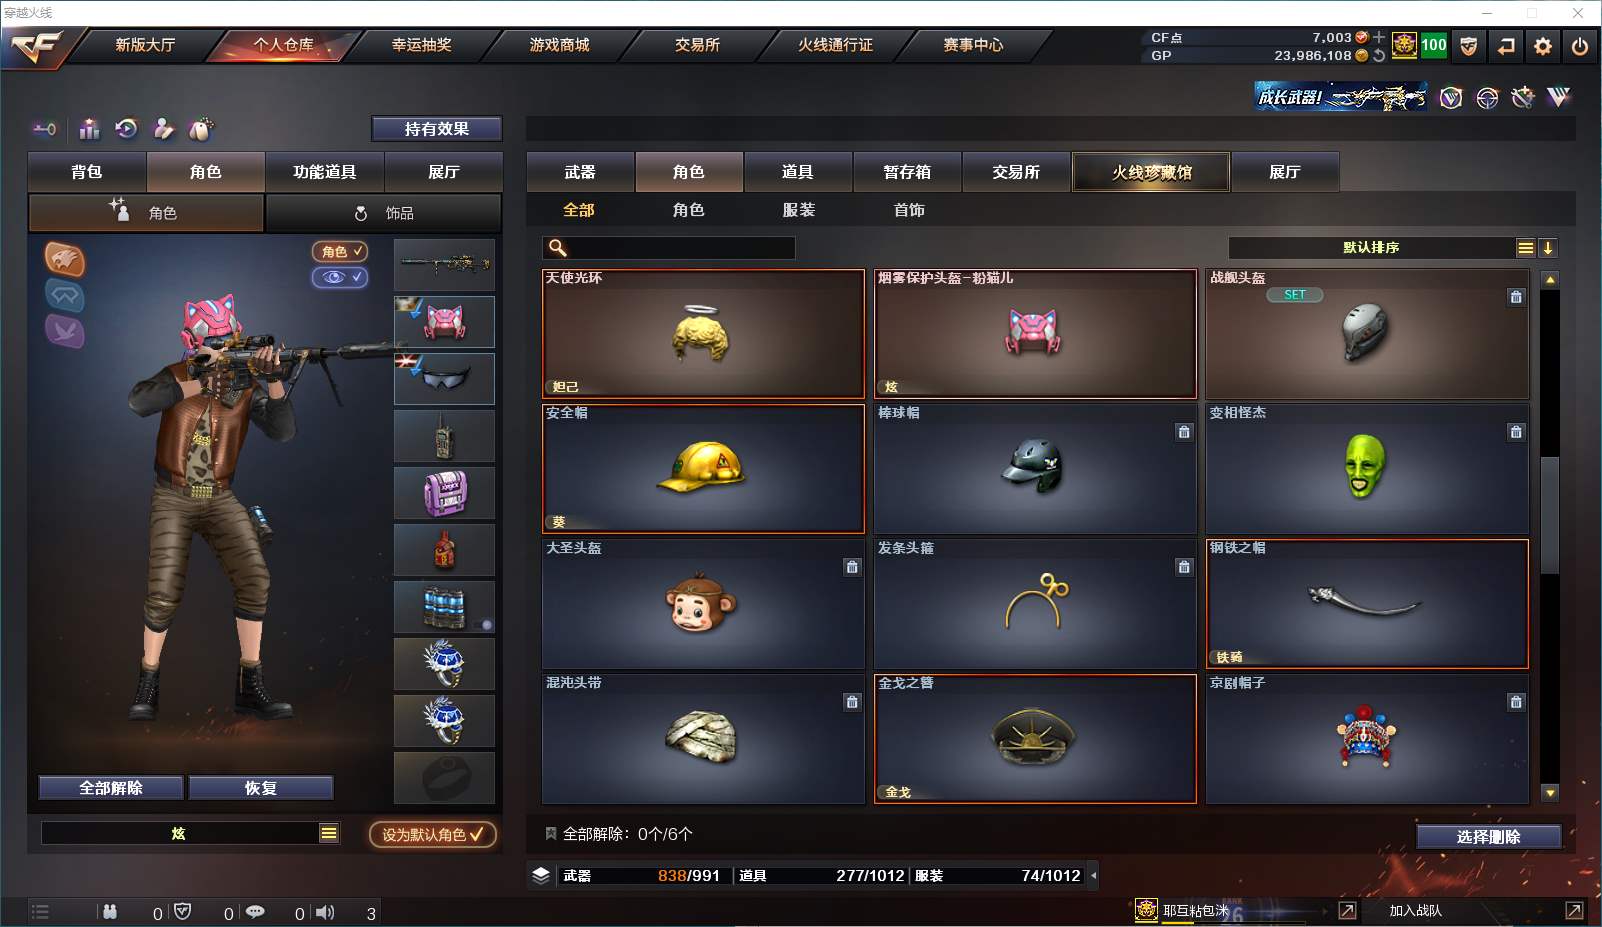Viewport: 1602px width, 927px height.
Task: Click the speaker volume icon in status bar
Action: (x=326, y=912)
